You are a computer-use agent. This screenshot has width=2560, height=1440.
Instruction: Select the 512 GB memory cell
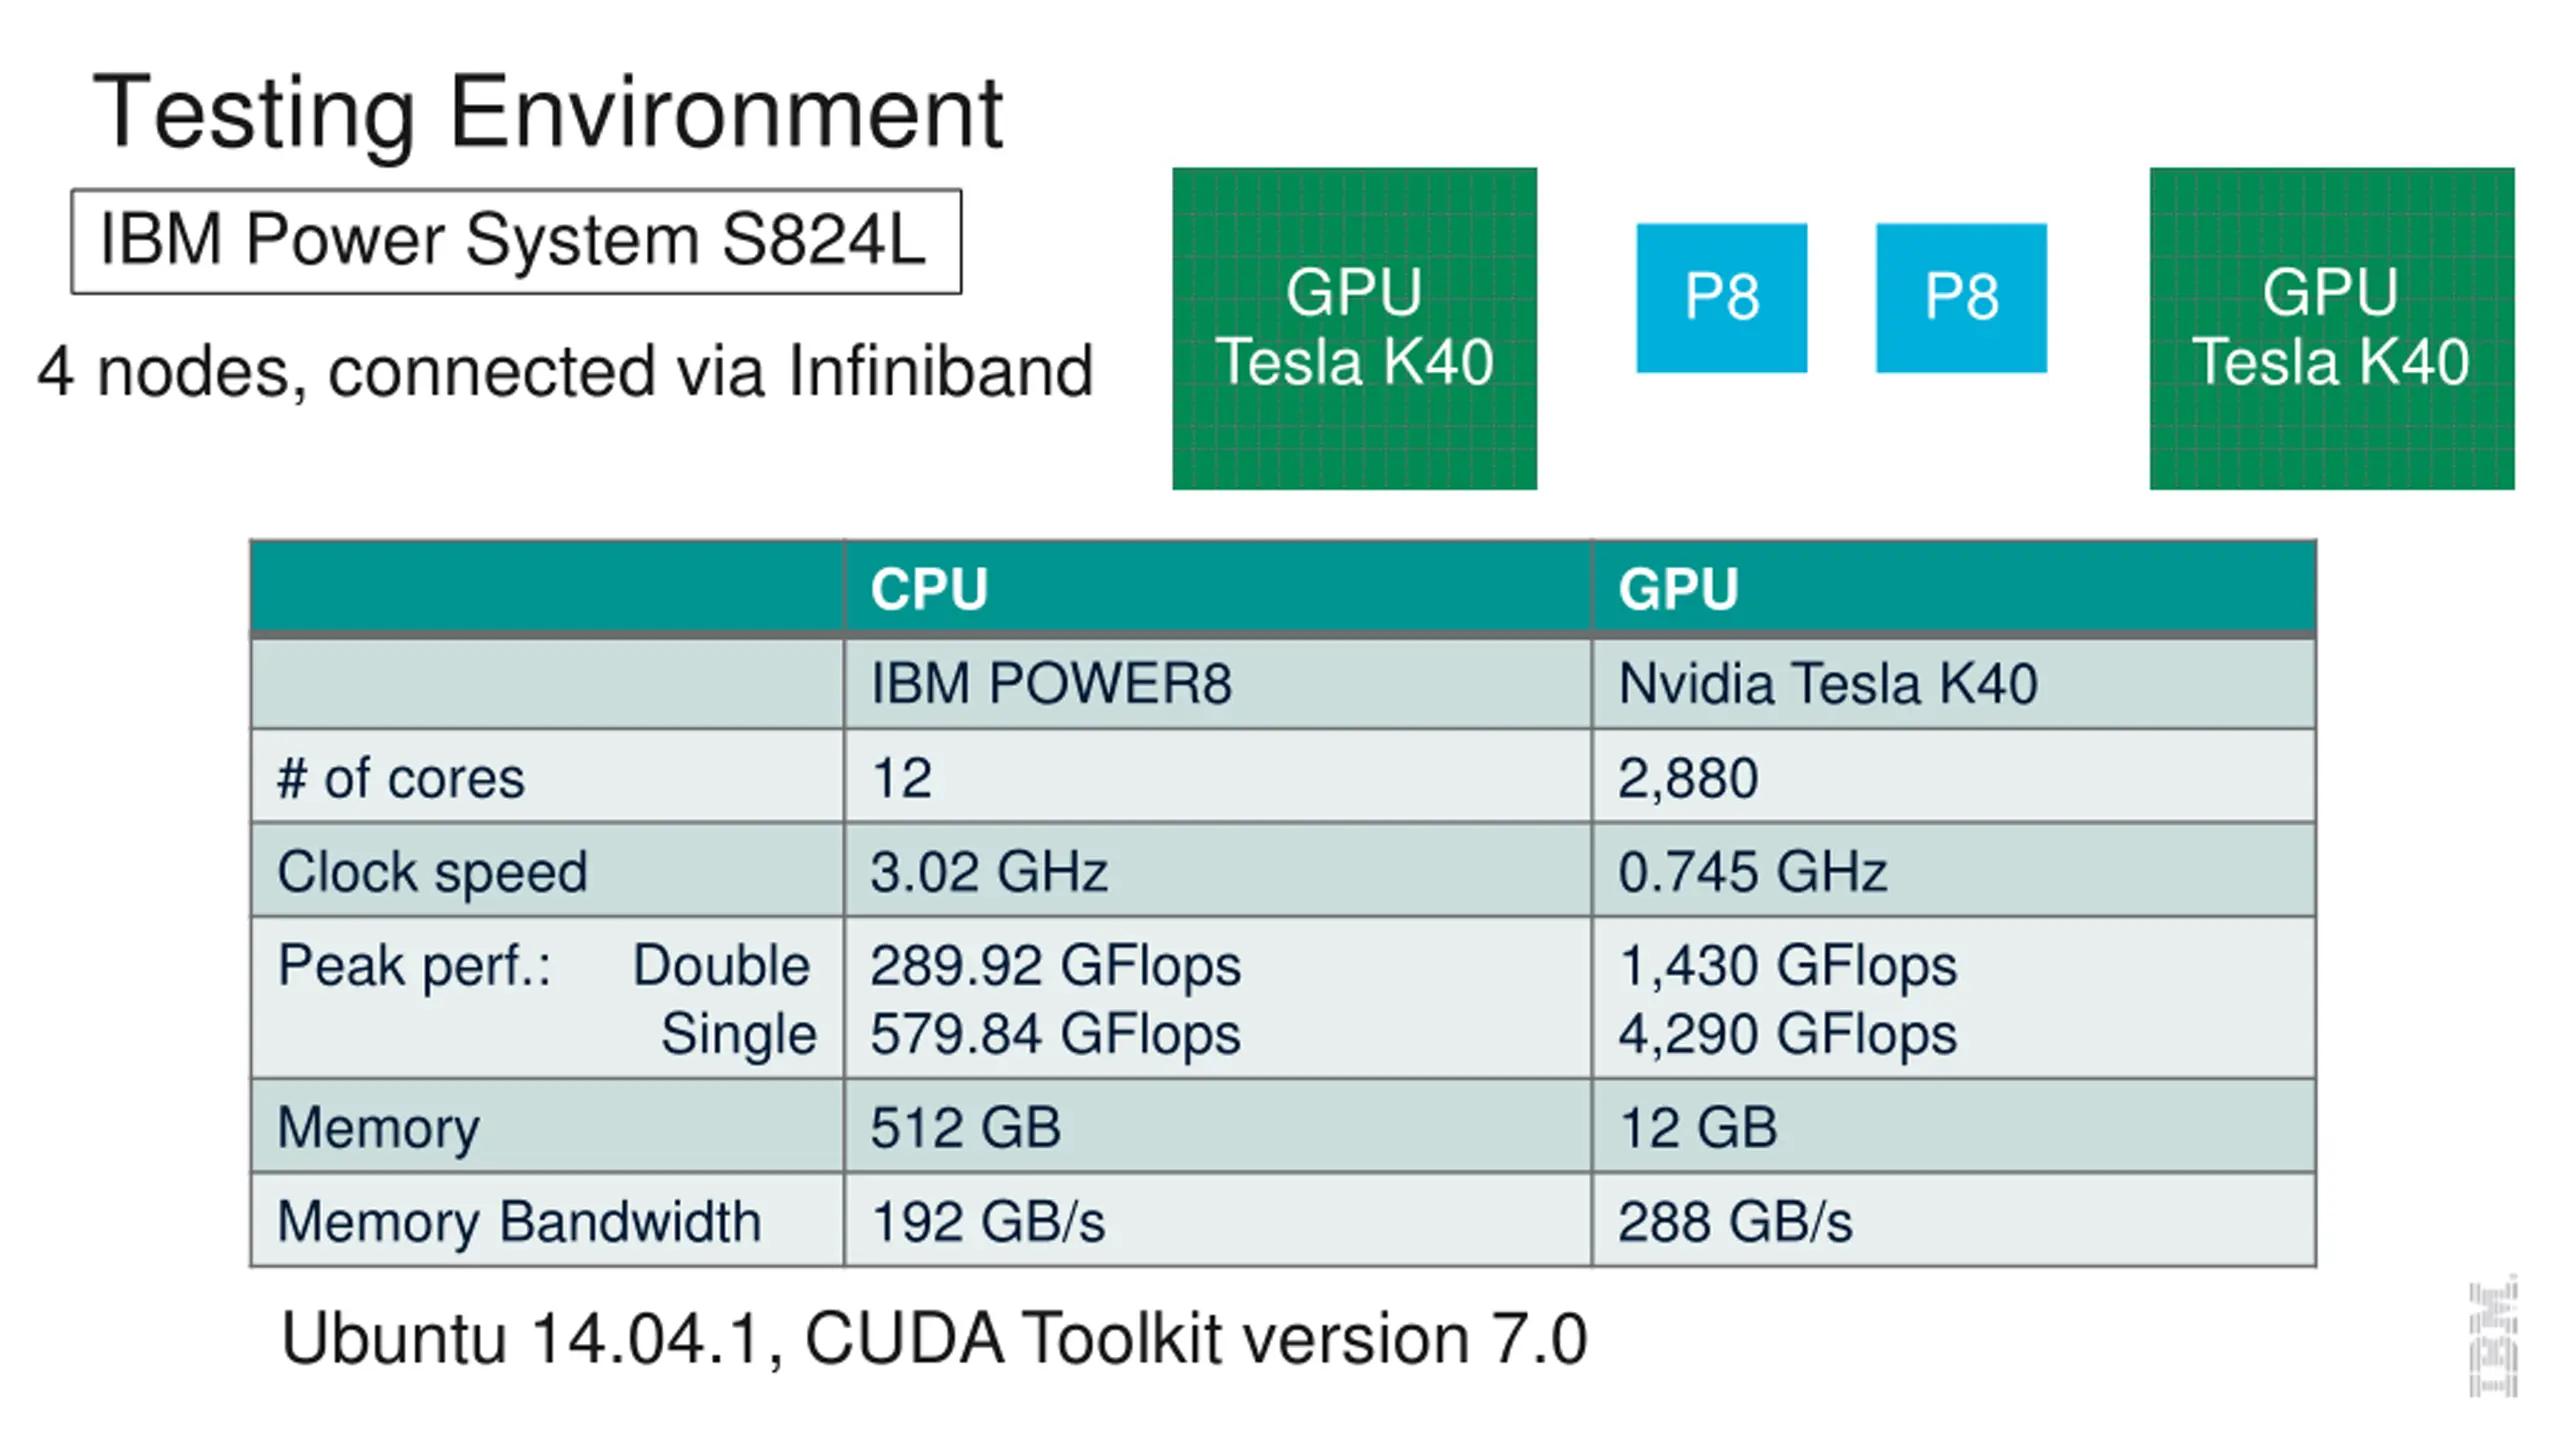(965, 1127)
